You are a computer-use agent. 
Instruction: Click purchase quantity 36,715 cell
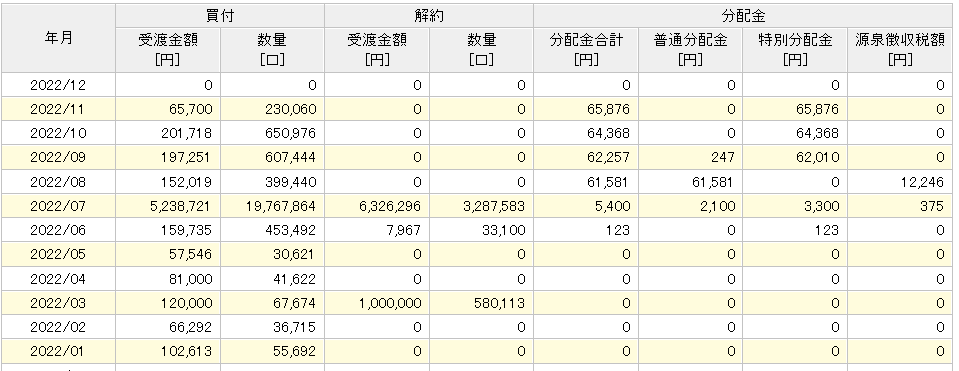[x=272, y=328]
